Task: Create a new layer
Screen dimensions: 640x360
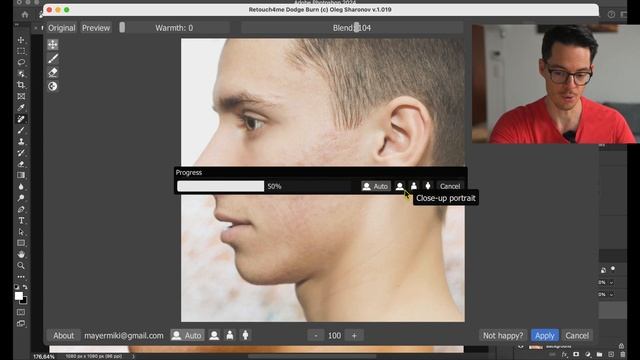Action: [611, 355]
